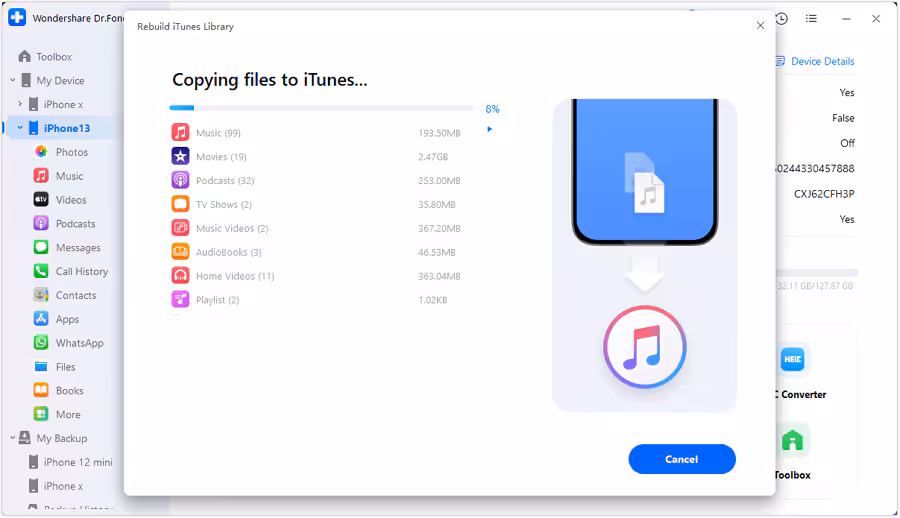Screen dimensions: 900x518
Task: Click the Music Videos (2) icon
Action: pyautogui.click(x=180, y=228)
